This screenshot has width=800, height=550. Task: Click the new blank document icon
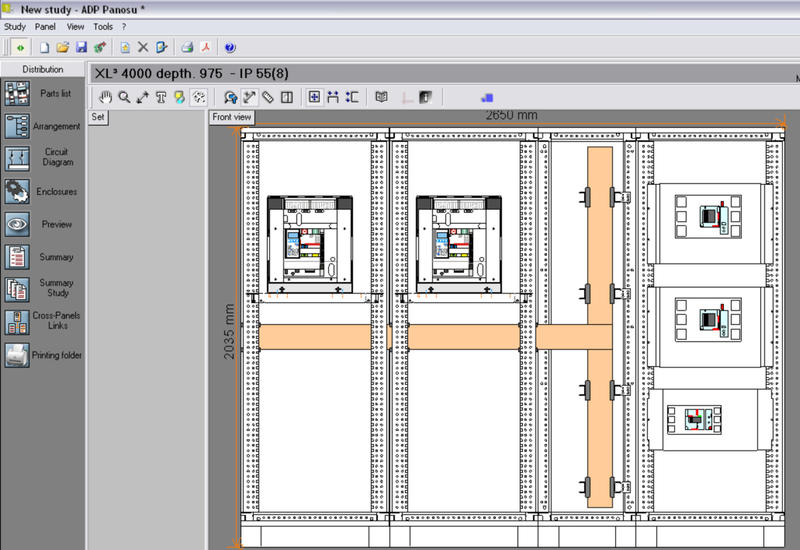point(44,47)
